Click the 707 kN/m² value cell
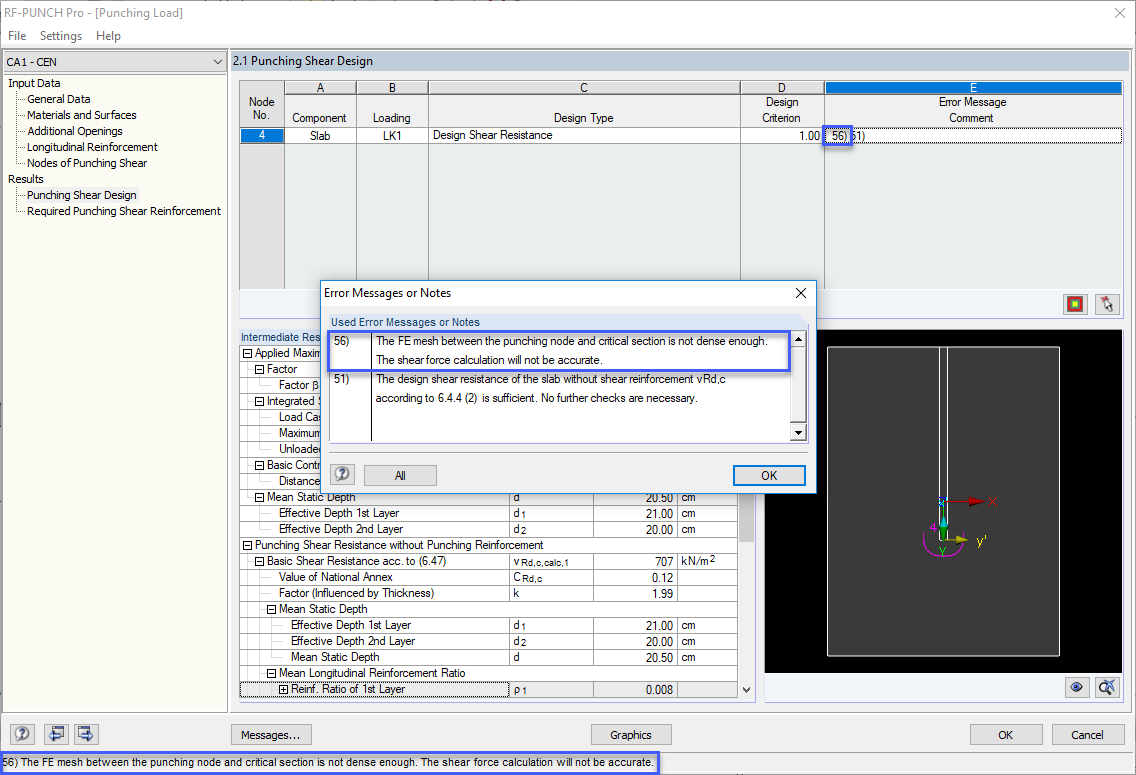Viewport: 1136px width, 775px height. pos(635,561)
